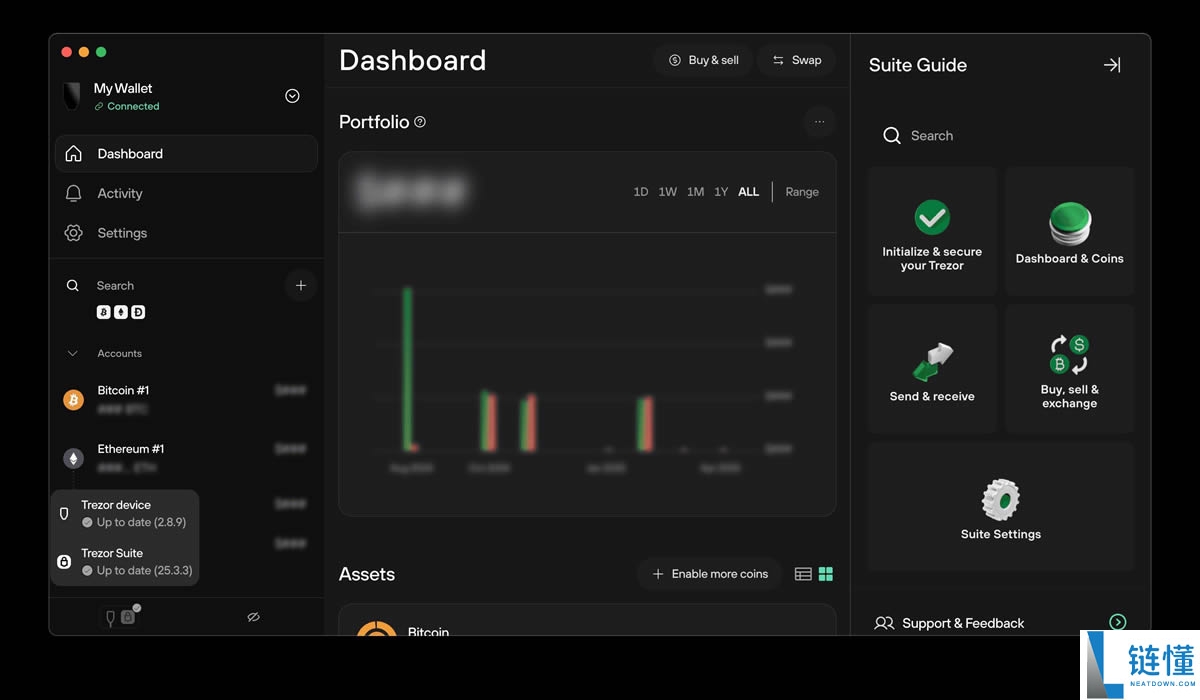Collapse the Accounts section chevron

tap(72, 354)
